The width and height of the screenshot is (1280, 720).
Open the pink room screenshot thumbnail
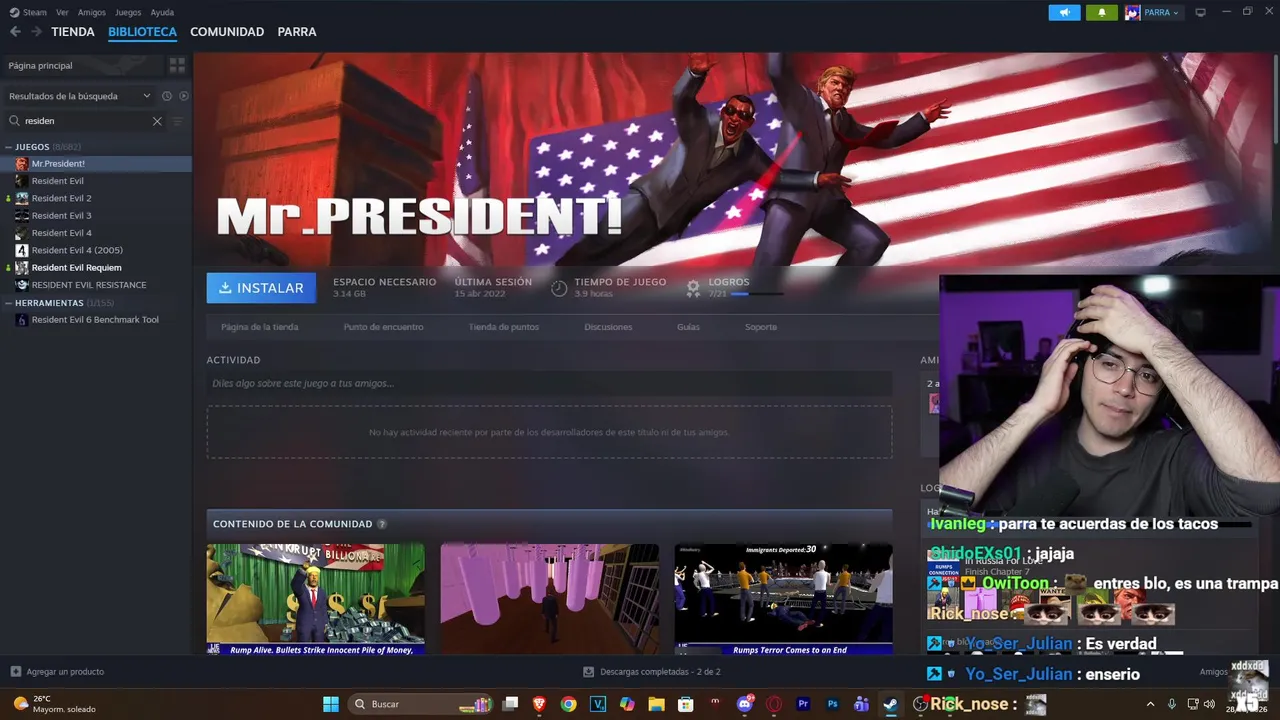pyautogui.click(x=549, y=599)
